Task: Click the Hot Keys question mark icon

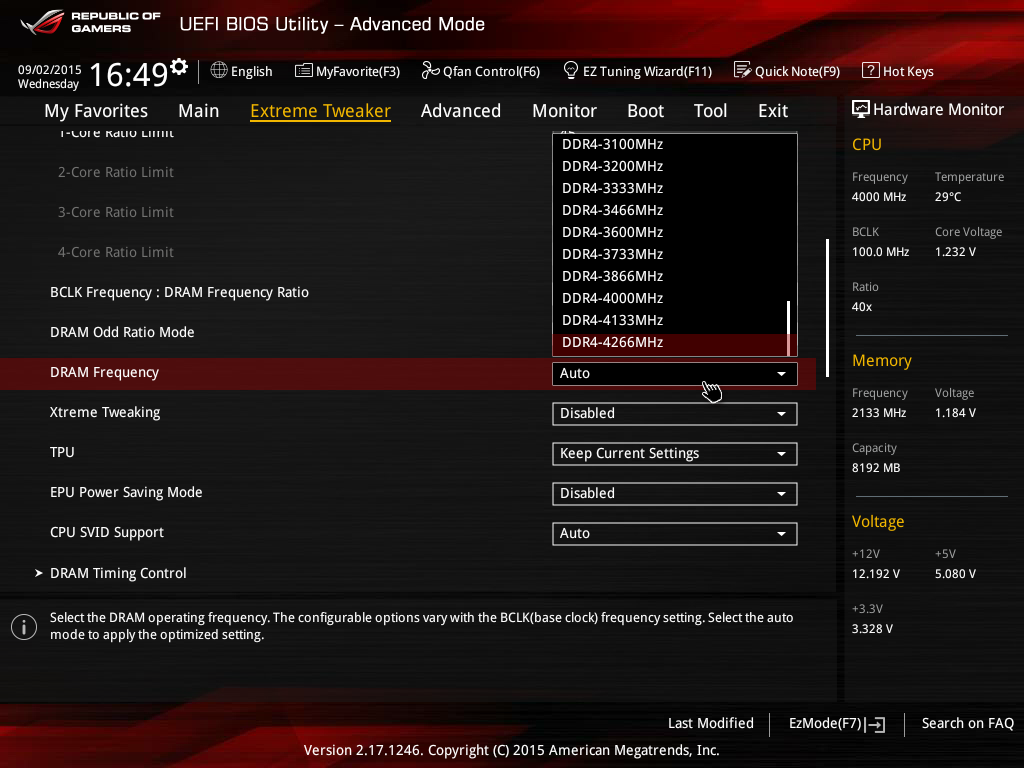Action: (x=871, y=70)
